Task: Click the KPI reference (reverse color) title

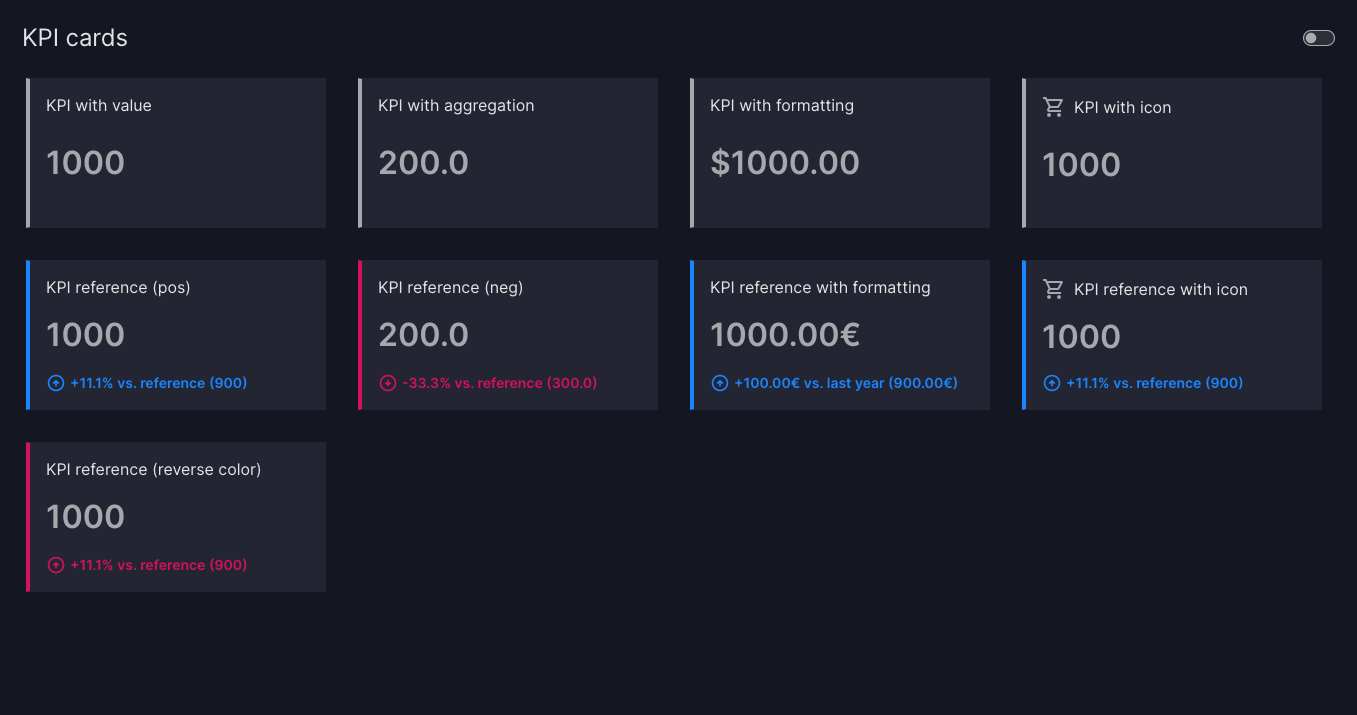Action: [x=153, y=470]
